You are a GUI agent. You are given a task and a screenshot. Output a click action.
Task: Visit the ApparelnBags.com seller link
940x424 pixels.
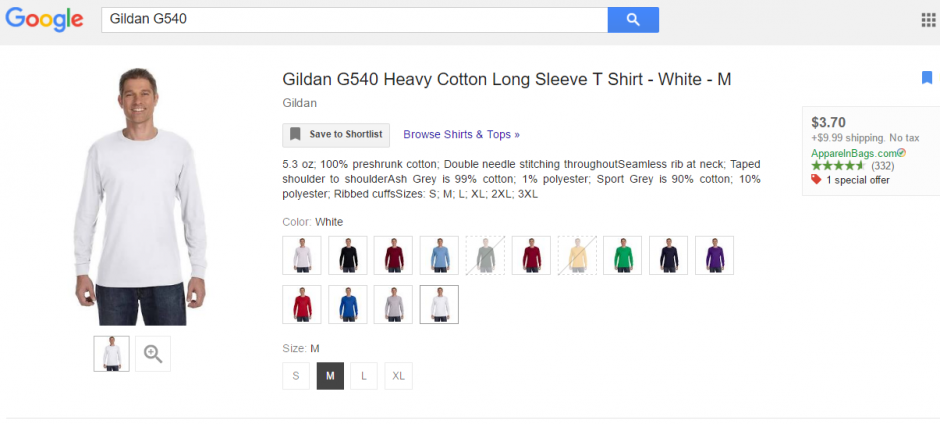[x=854, y=153]
